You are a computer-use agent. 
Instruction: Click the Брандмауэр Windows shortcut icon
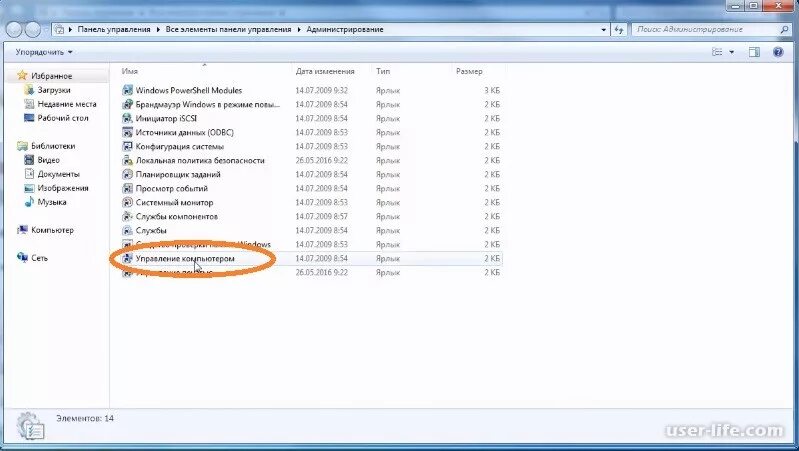point(127,104)
